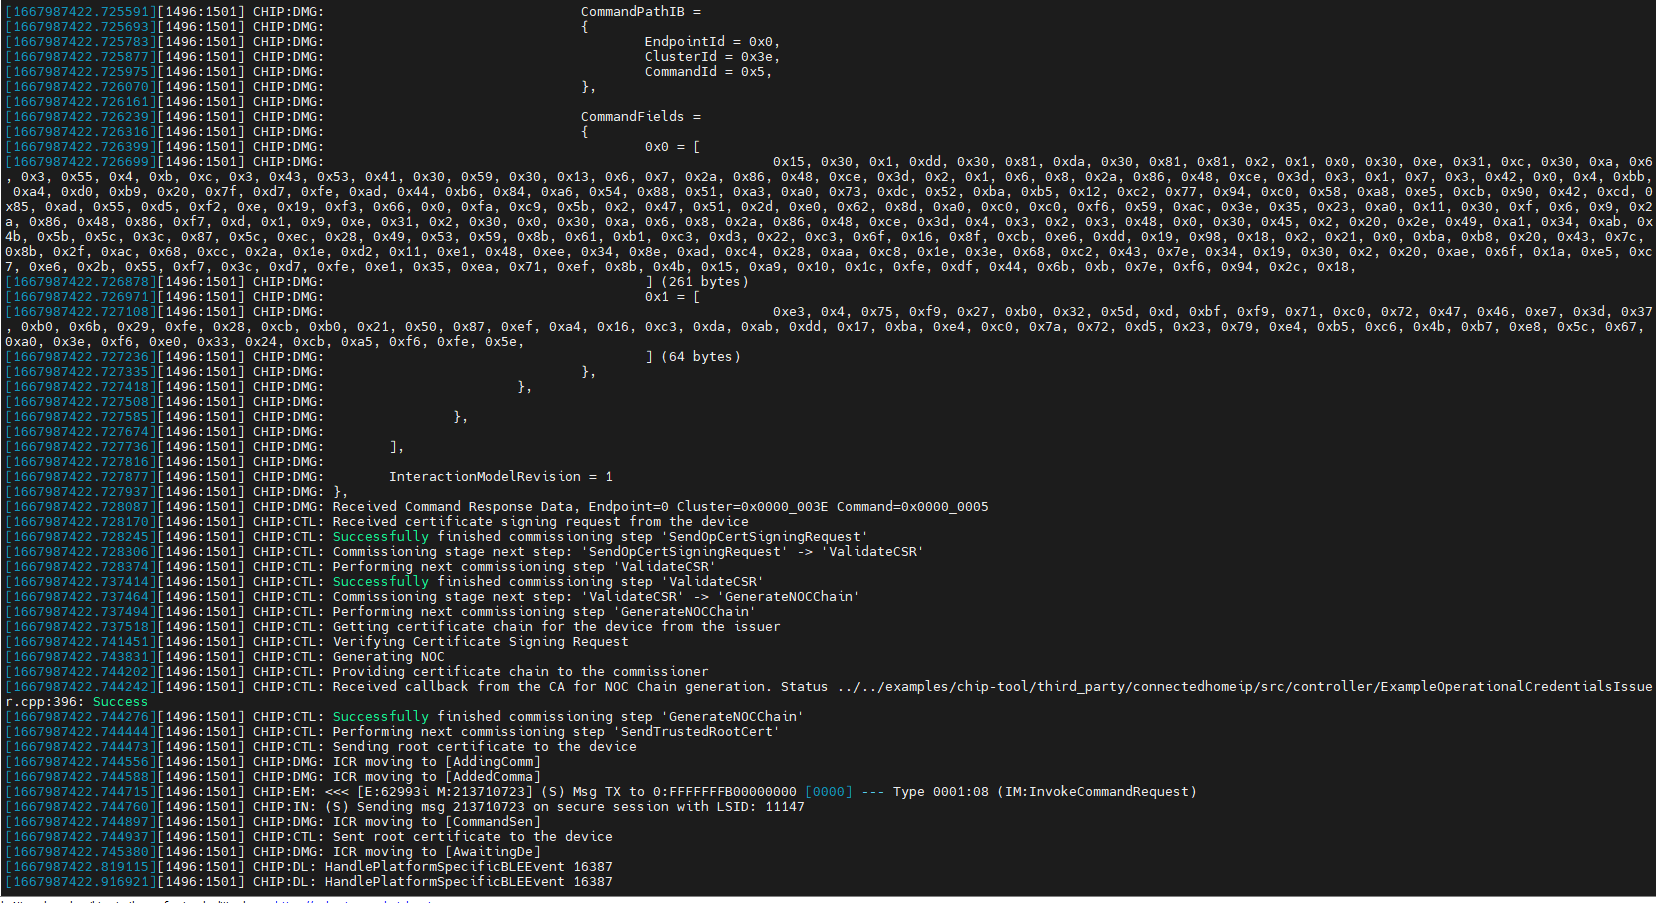Select 'Received certificate signing request from the device'

(540, 522)
